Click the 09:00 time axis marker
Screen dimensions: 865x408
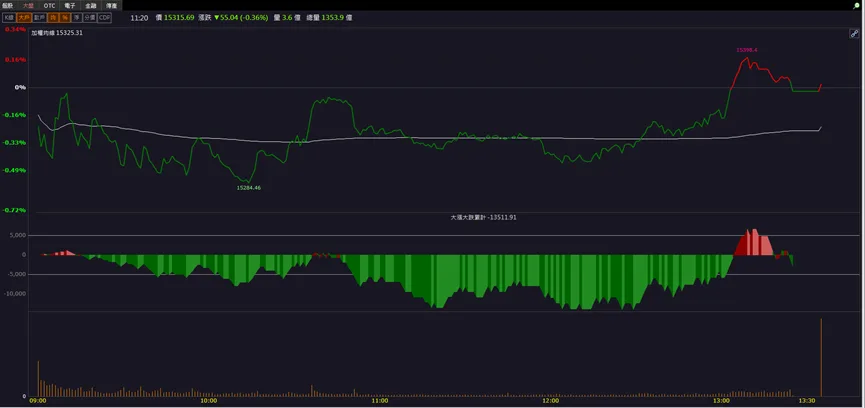38,401
